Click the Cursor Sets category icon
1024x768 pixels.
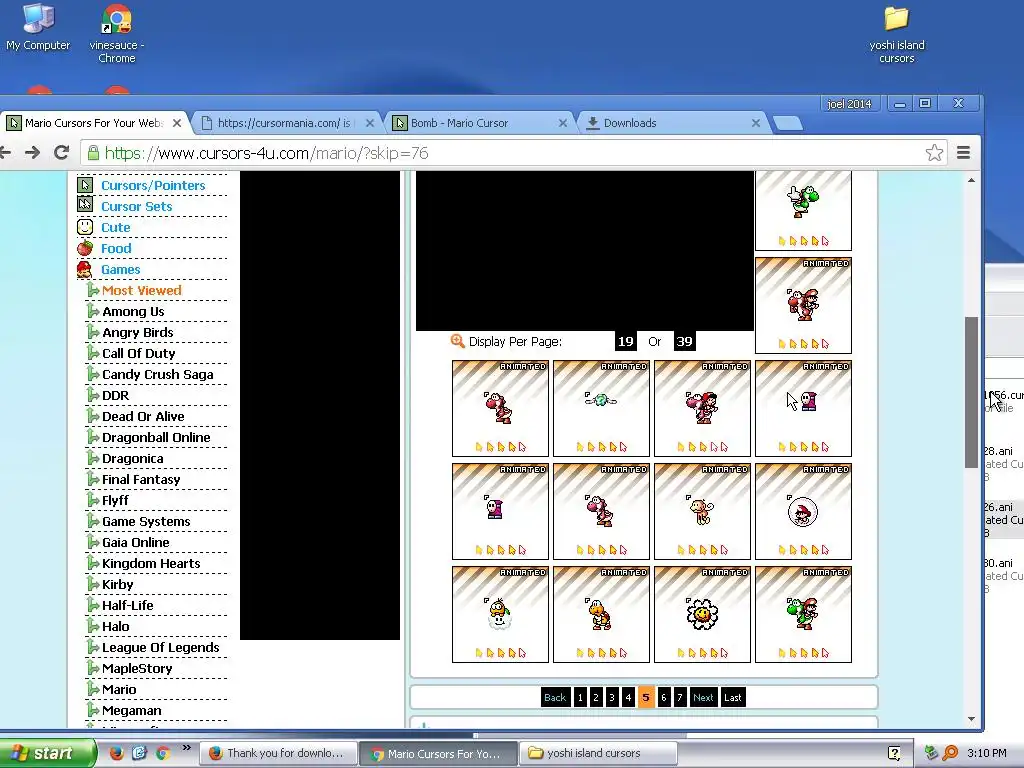point(85,205)
